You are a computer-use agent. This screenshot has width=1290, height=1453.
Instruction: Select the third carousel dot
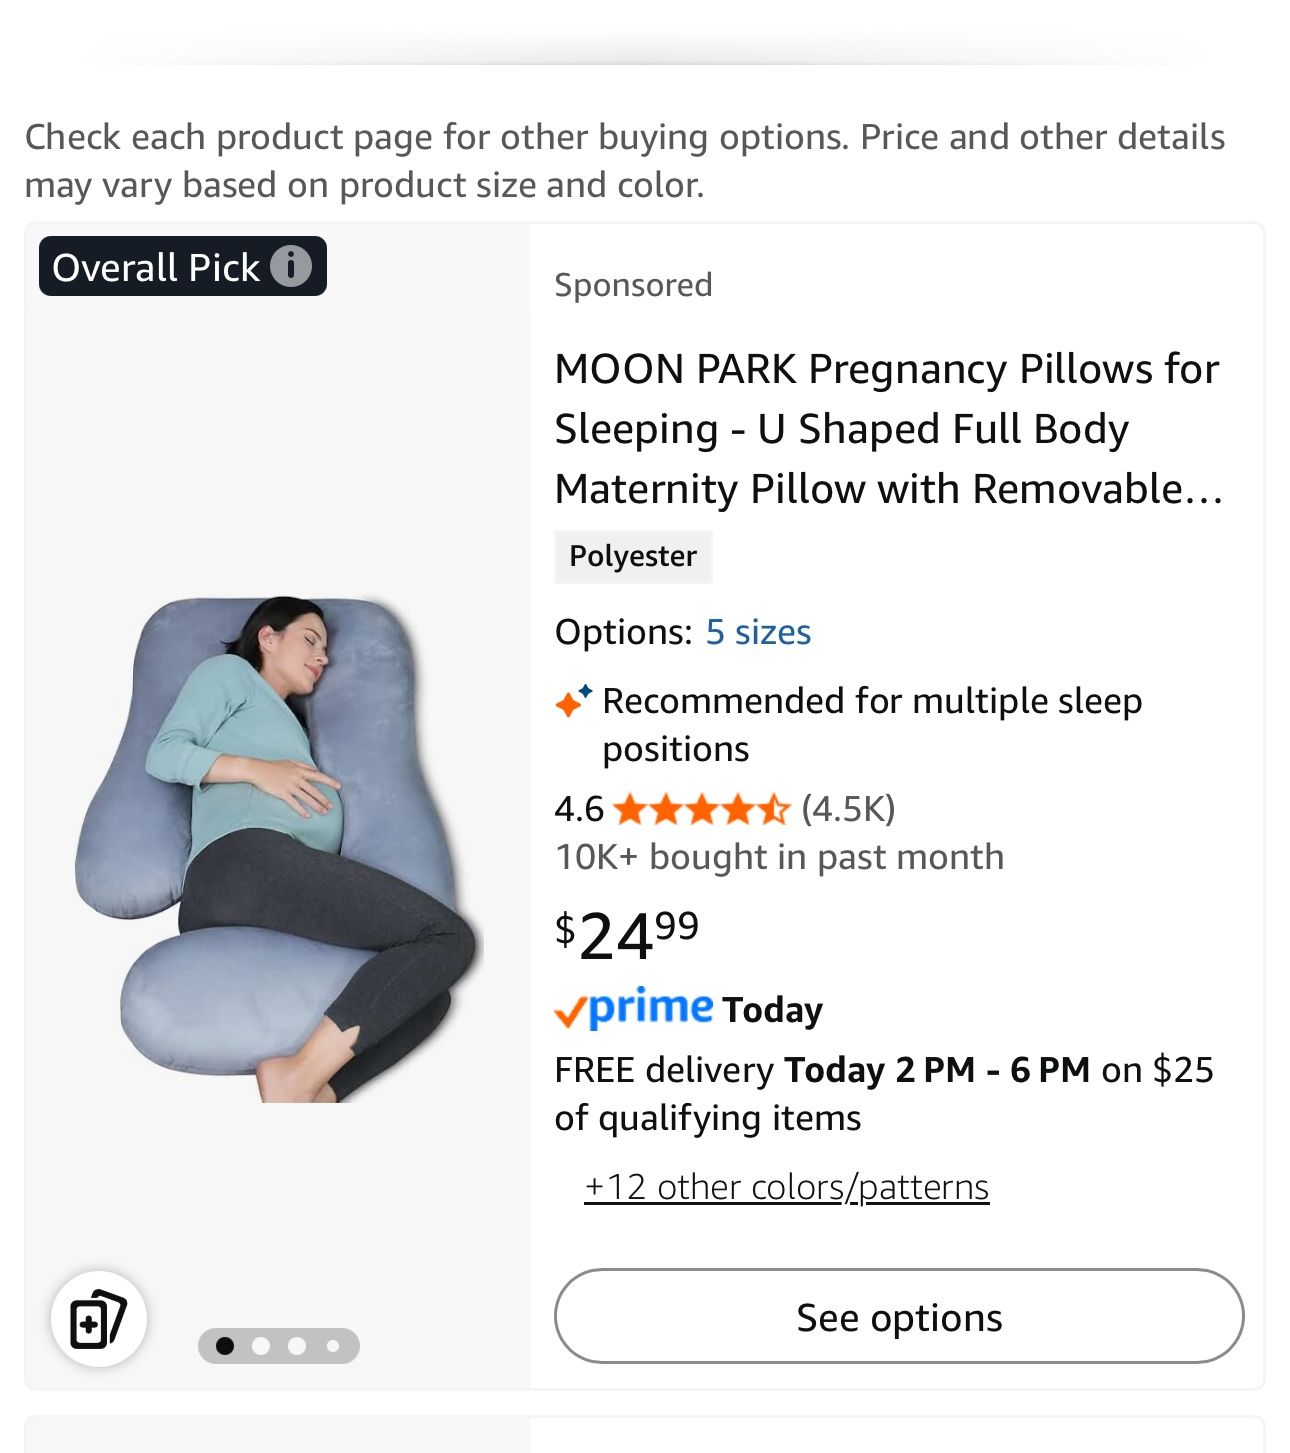click(298, 1345)
